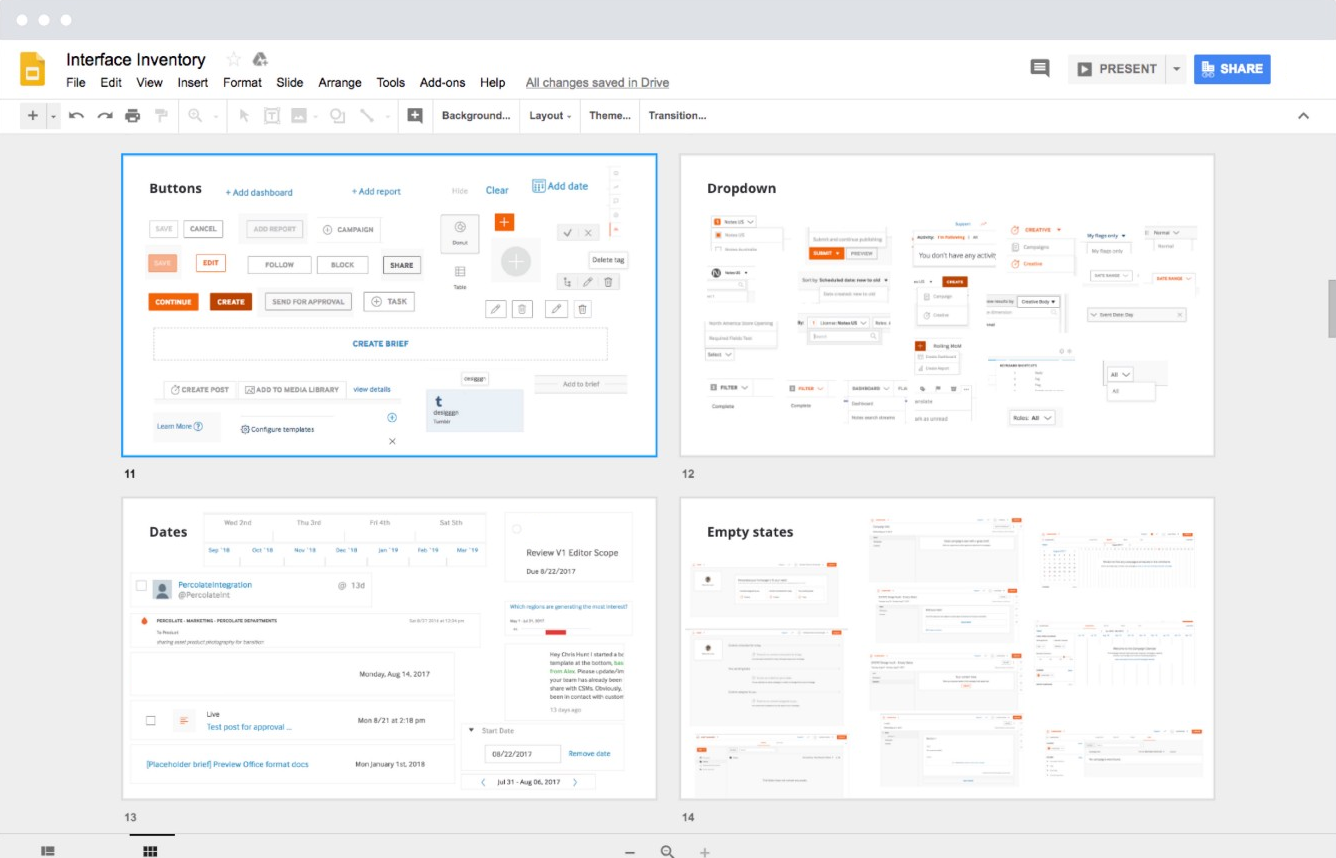The image size is (1336, 858).
Task: Select the paint format tool
Action: pos(161,115)
